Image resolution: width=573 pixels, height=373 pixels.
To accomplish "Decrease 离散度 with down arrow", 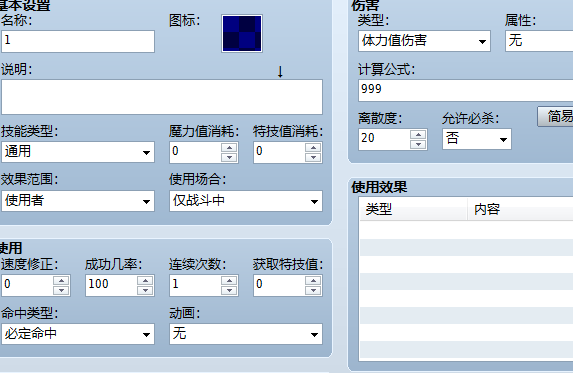I will 418,144.
